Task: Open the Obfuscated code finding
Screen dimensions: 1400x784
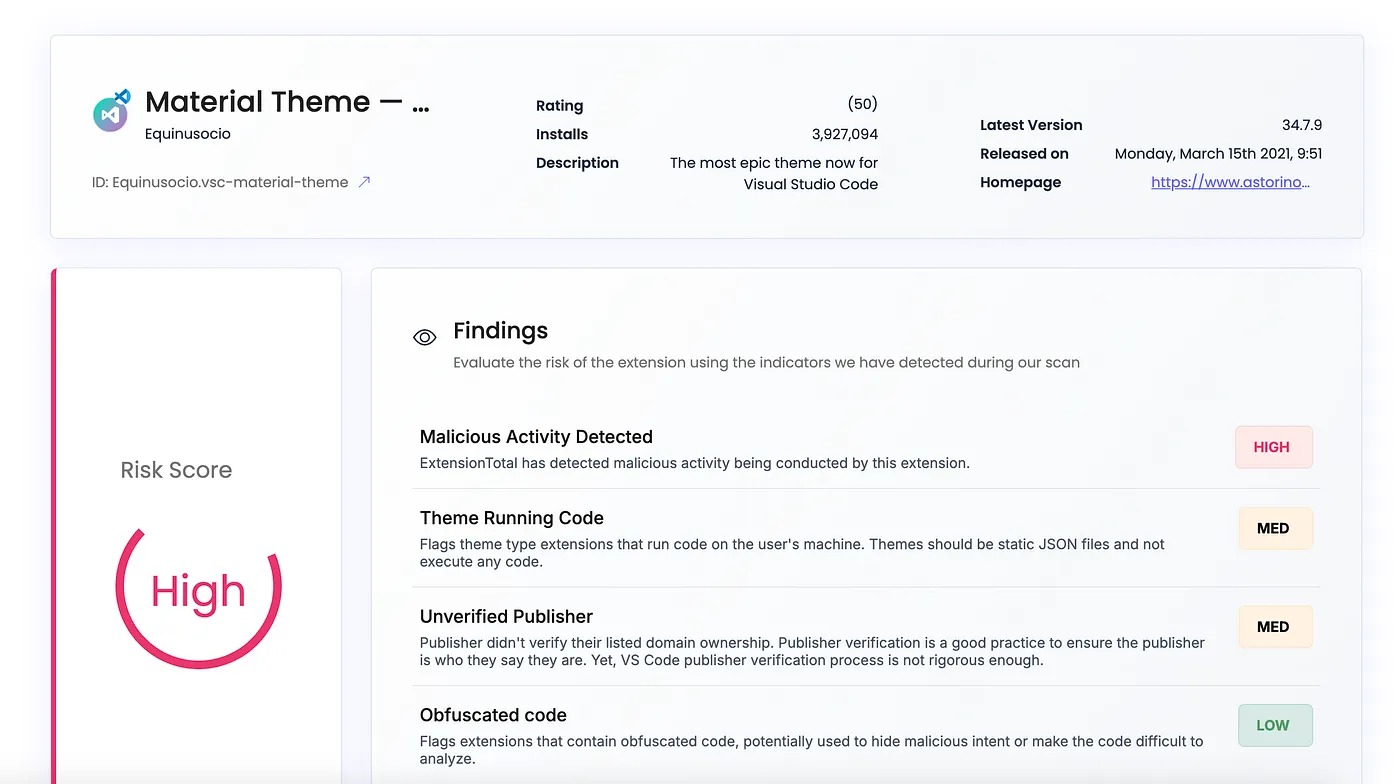Action: (493, 715)
